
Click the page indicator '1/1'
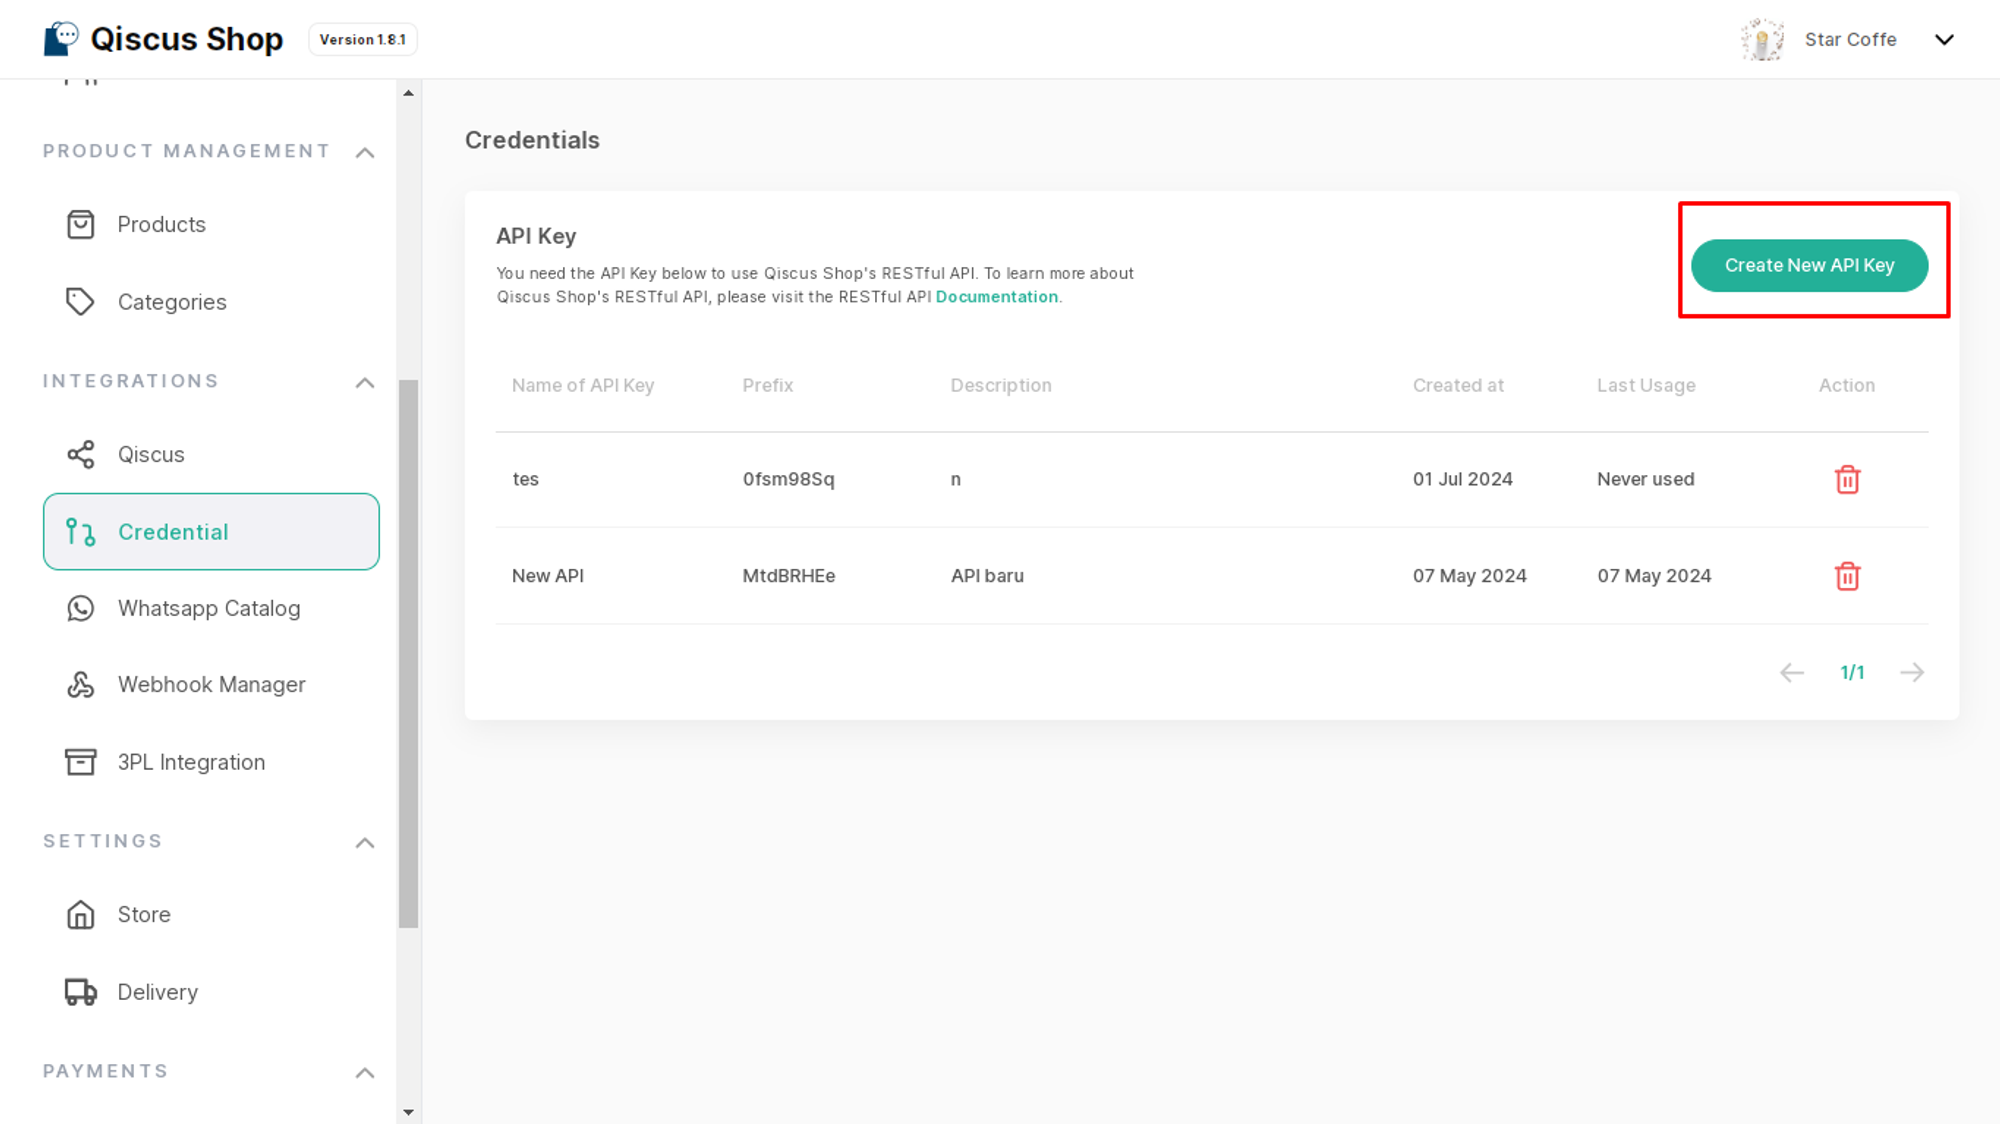click(1852, 672)
